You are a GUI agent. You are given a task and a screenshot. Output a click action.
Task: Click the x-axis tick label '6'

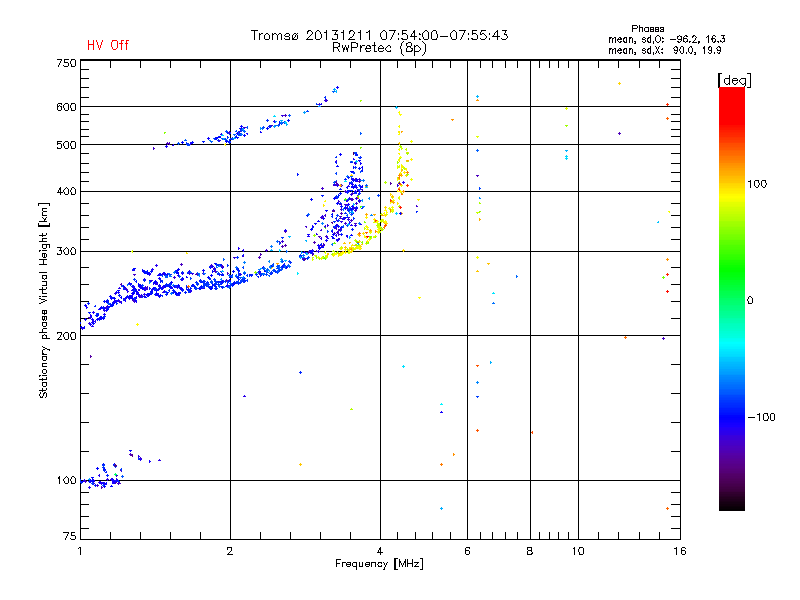(x=467, y=551)
